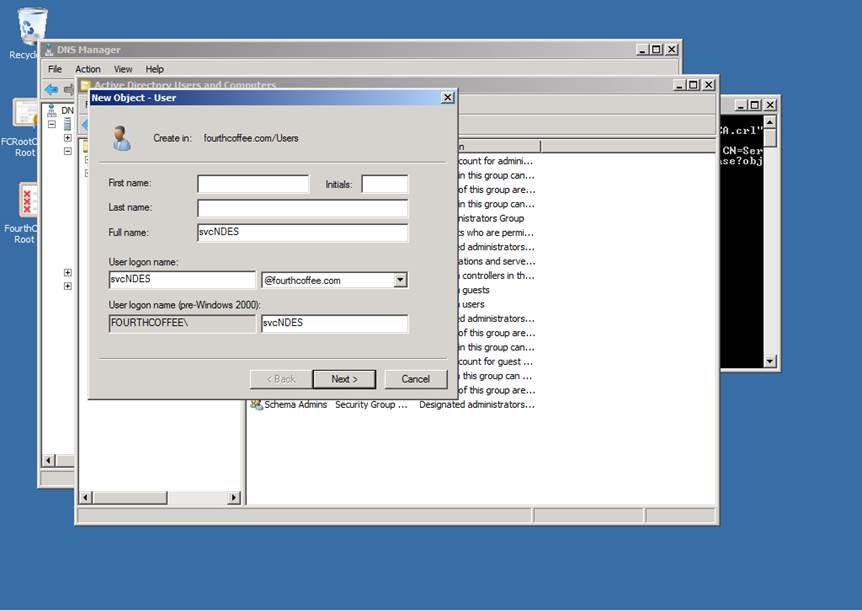Open the Action menu in DNS Manager
The image size is (862, 611).
(x=88, y=69)
